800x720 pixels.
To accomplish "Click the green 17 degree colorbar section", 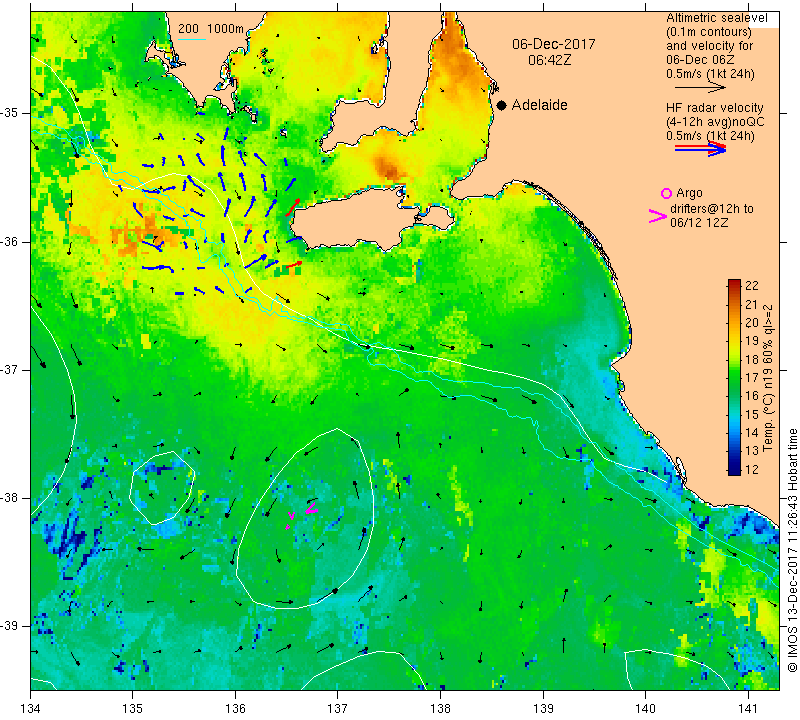I will [x=734, y=378].
